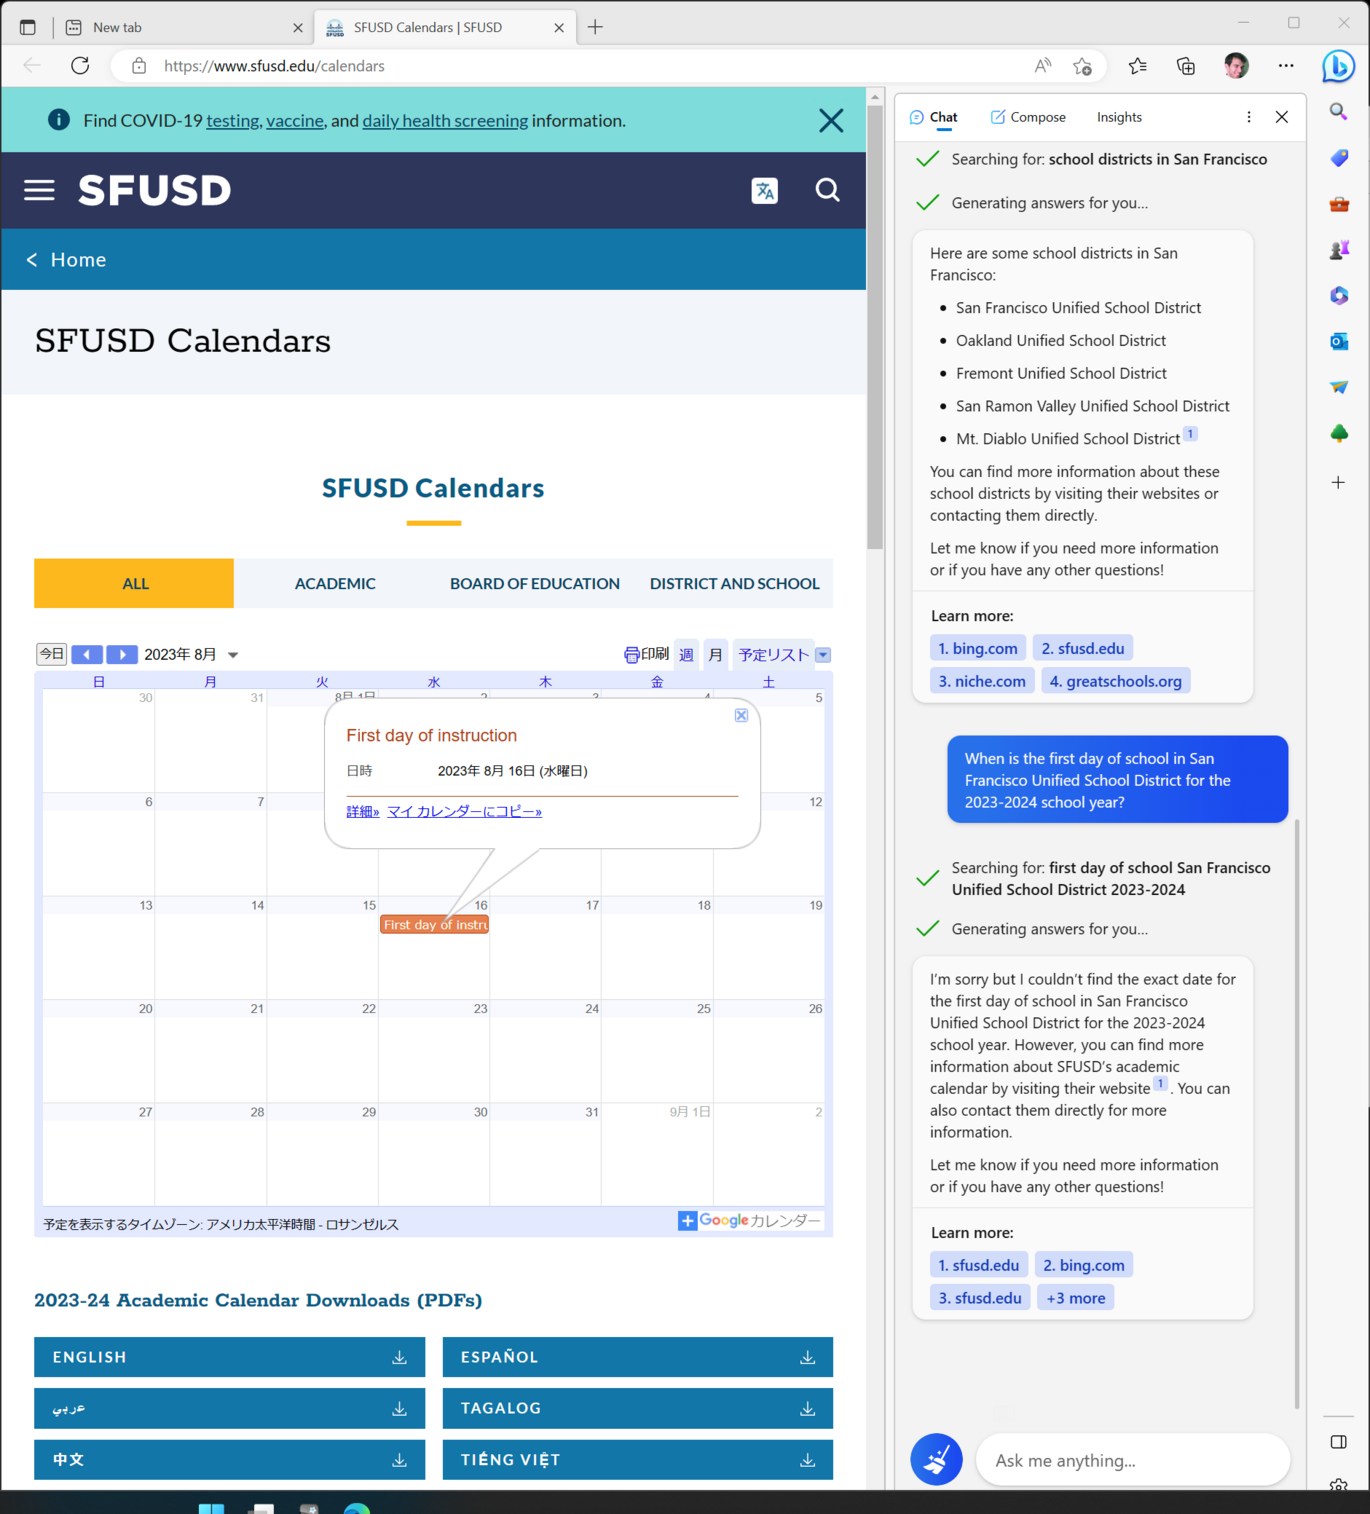Close the First day of instruction popup
The height and width of the screenshot is (1514, 1370).
pyautogui.click(x=741, y=715)
